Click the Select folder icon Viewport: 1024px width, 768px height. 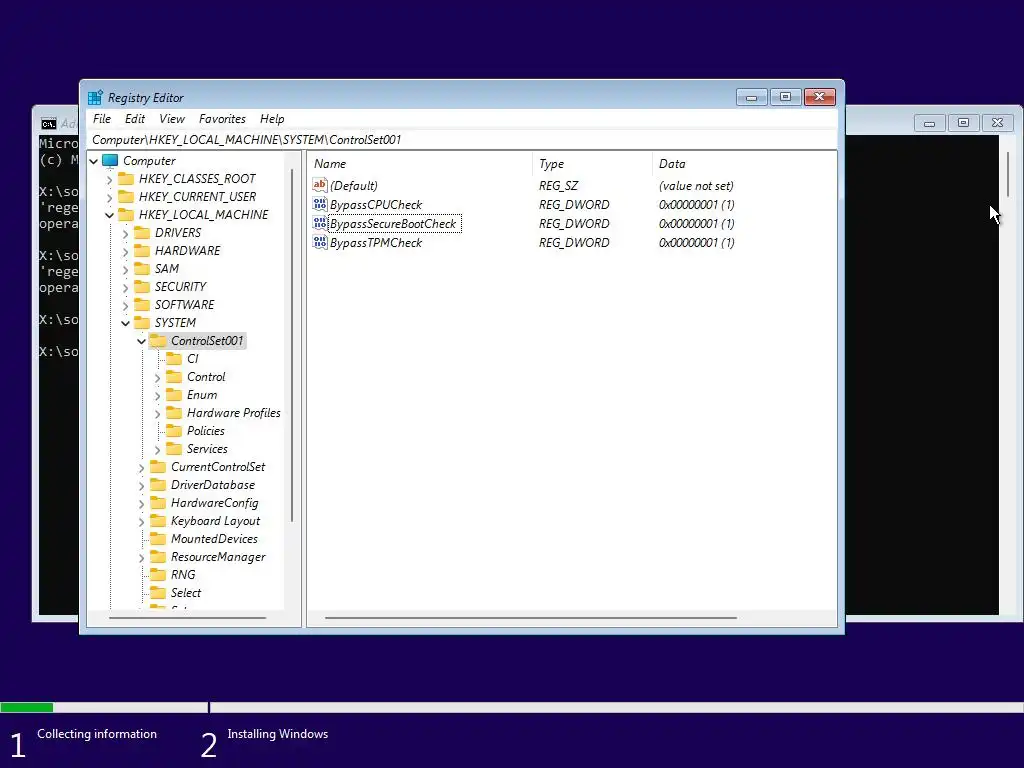point(158,592)
